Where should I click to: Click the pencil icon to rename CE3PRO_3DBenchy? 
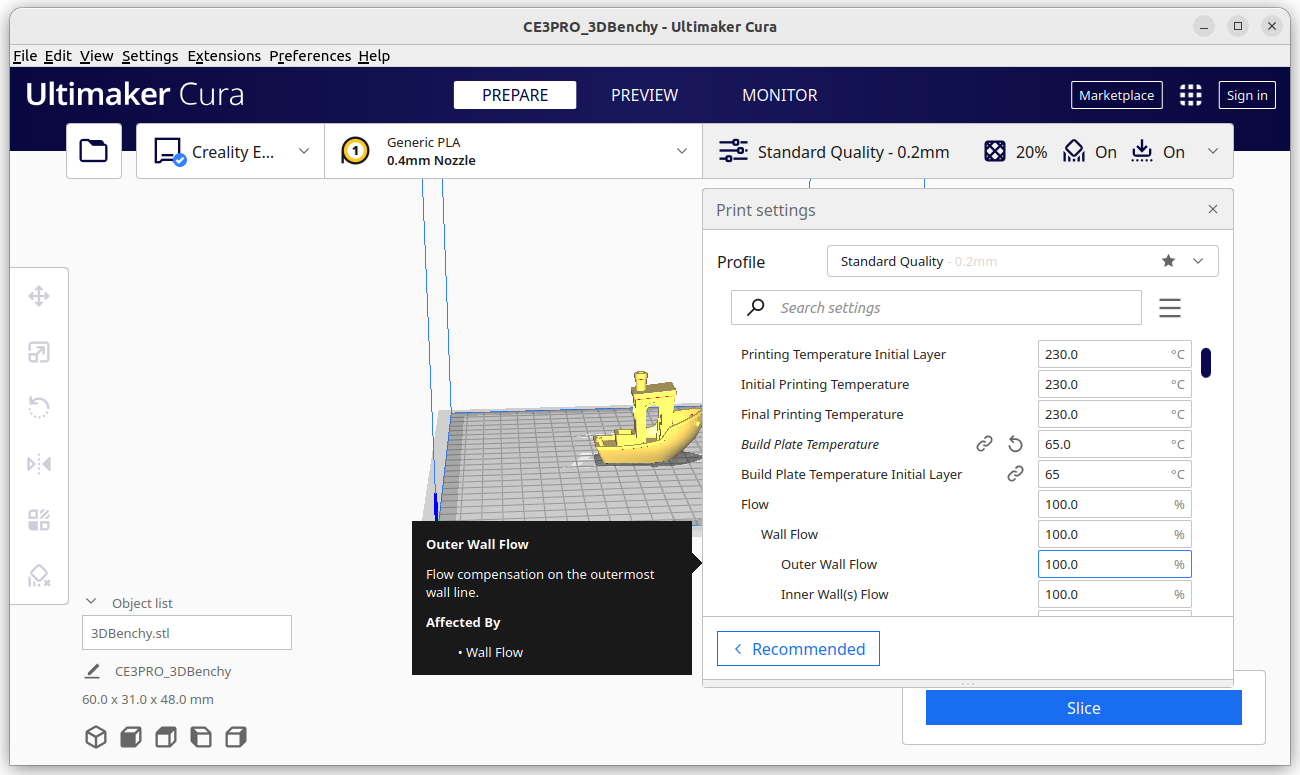(93, 671)
